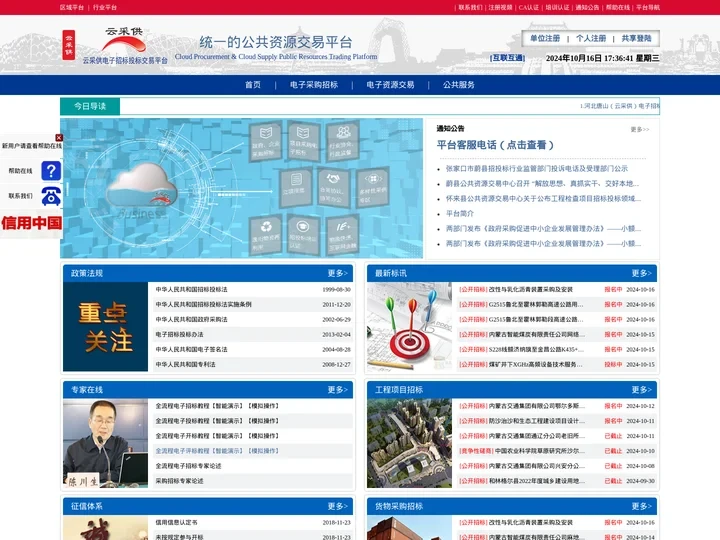Click the handshake tile in banner
The width and height of the screenshot is (720, 540).
332,188
